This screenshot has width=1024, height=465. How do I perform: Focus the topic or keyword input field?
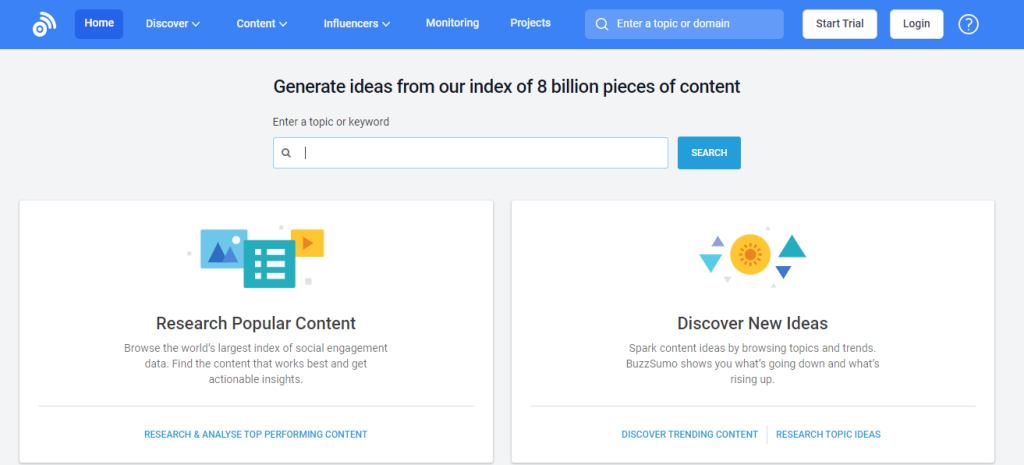coord(470,153)
